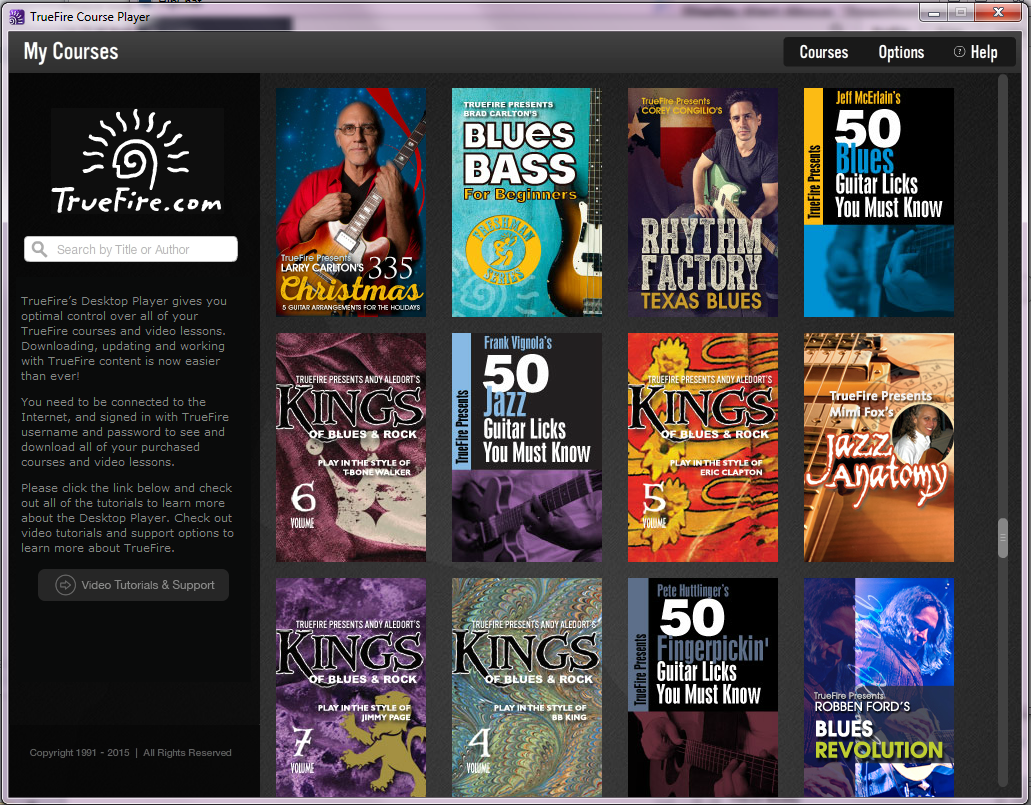
Task: Open Robben Ford's Blues Revolution course
Action: pos(878,687)
